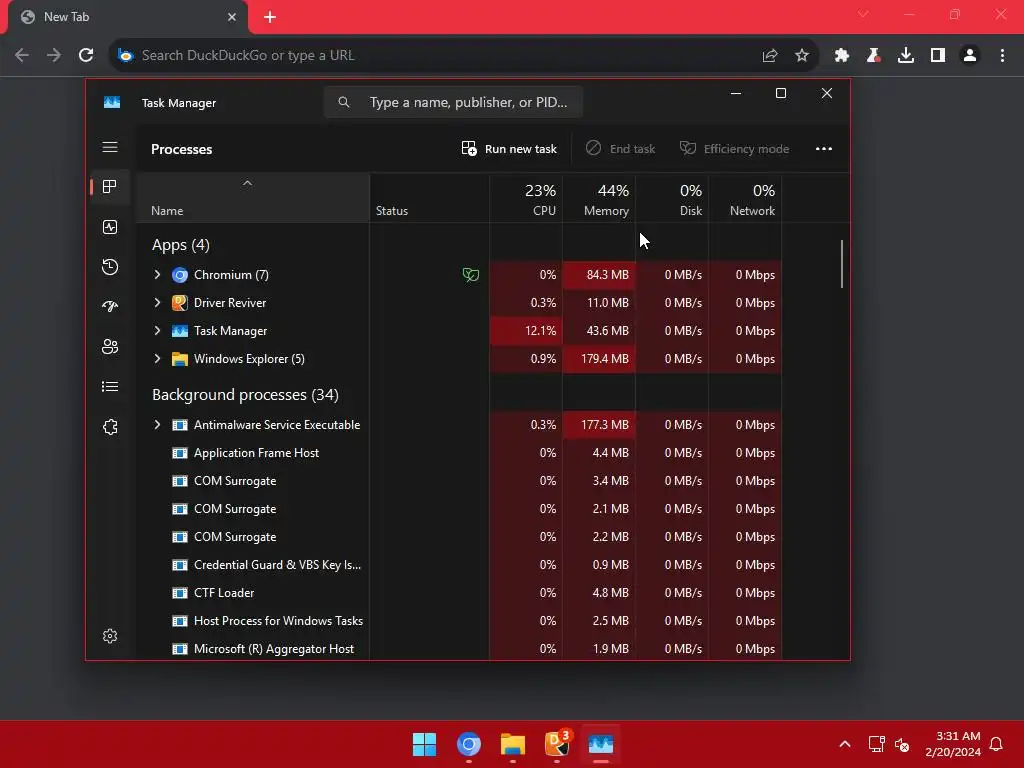Open the Startup apps sidebar icon
Viewport: 1024px width, 768px height.
(x=110, y=306)
